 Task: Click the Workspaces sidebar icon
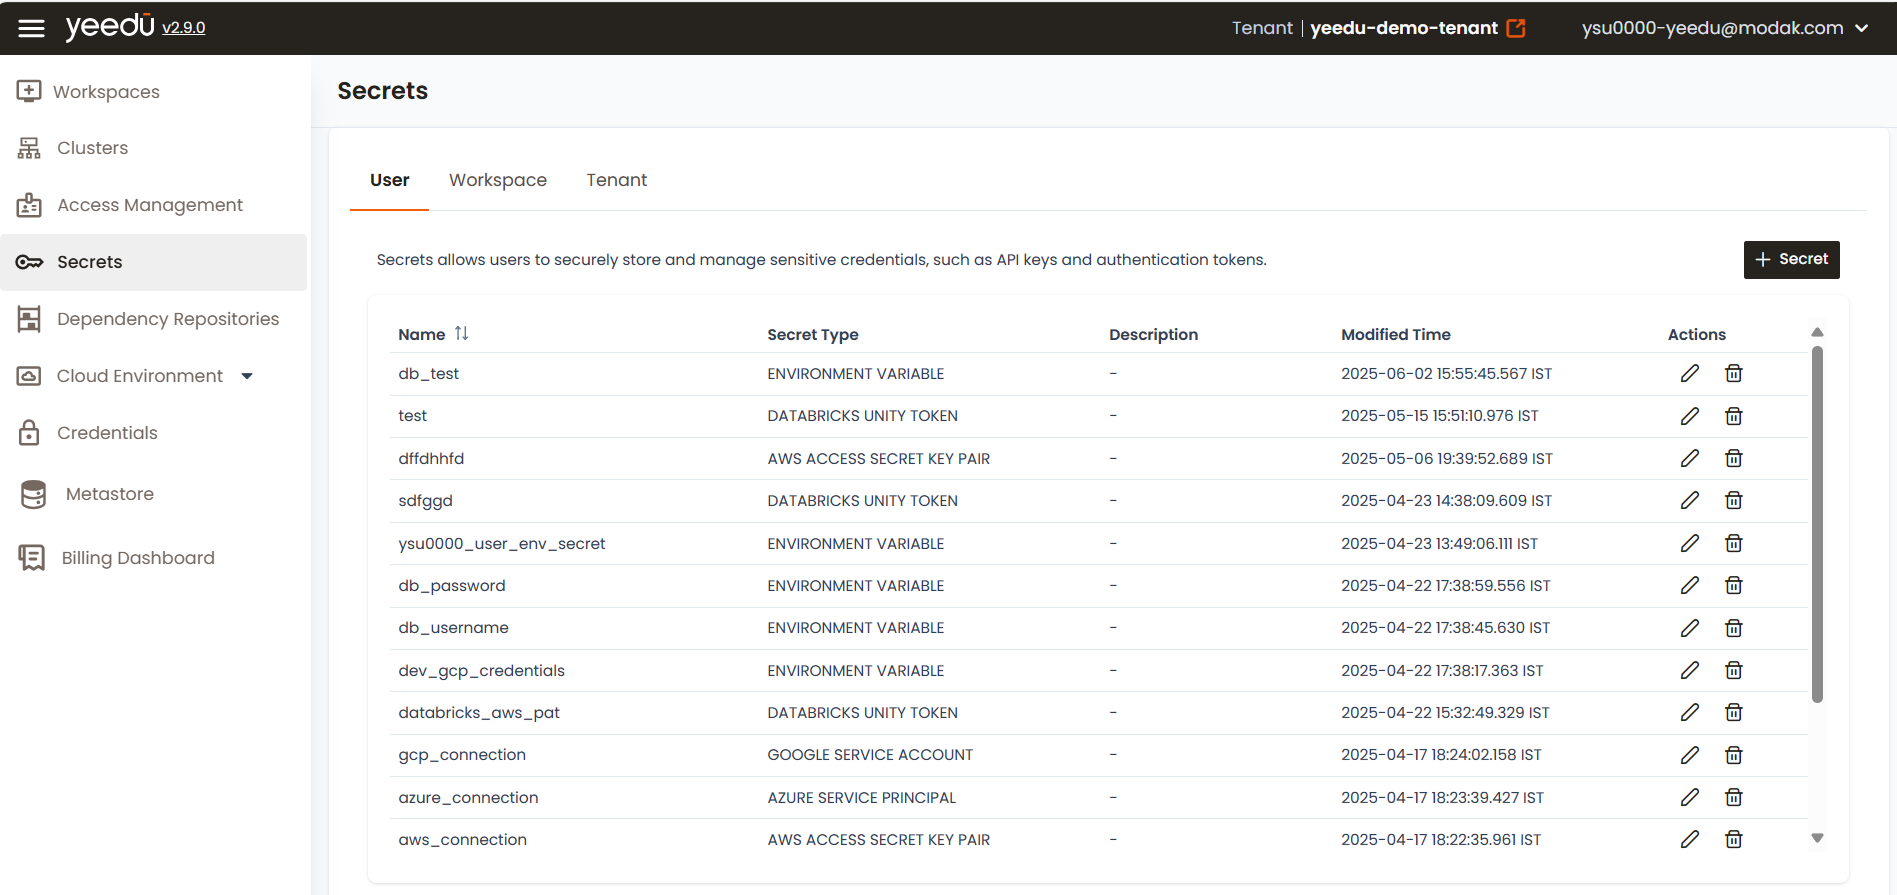[x=29, y=91]
